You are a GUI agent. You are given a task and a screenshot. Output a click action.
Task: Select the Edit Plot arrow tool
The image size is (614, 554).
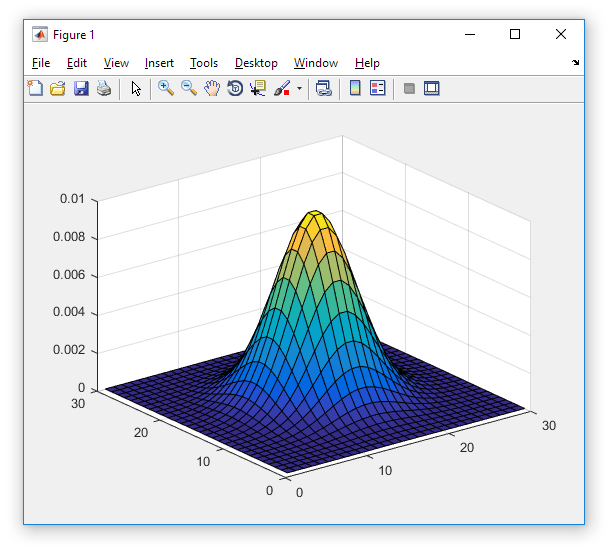click(x=136, y=88)
